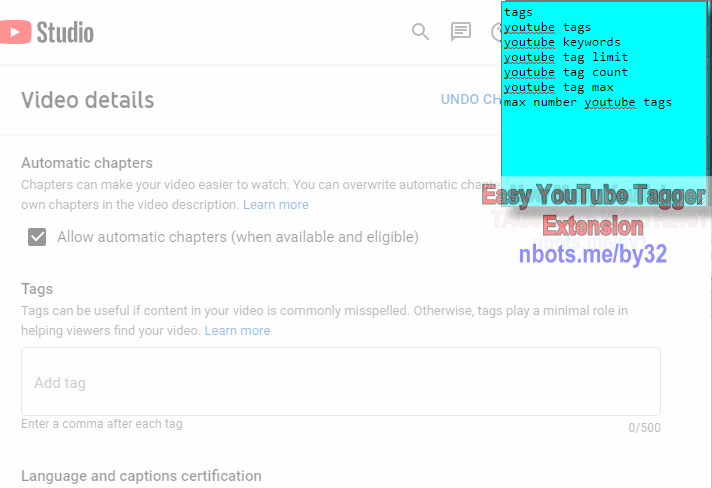This screenshot has height=488, width=712.
Task: Click the Tags section heading
Action: tap(37, 289)
